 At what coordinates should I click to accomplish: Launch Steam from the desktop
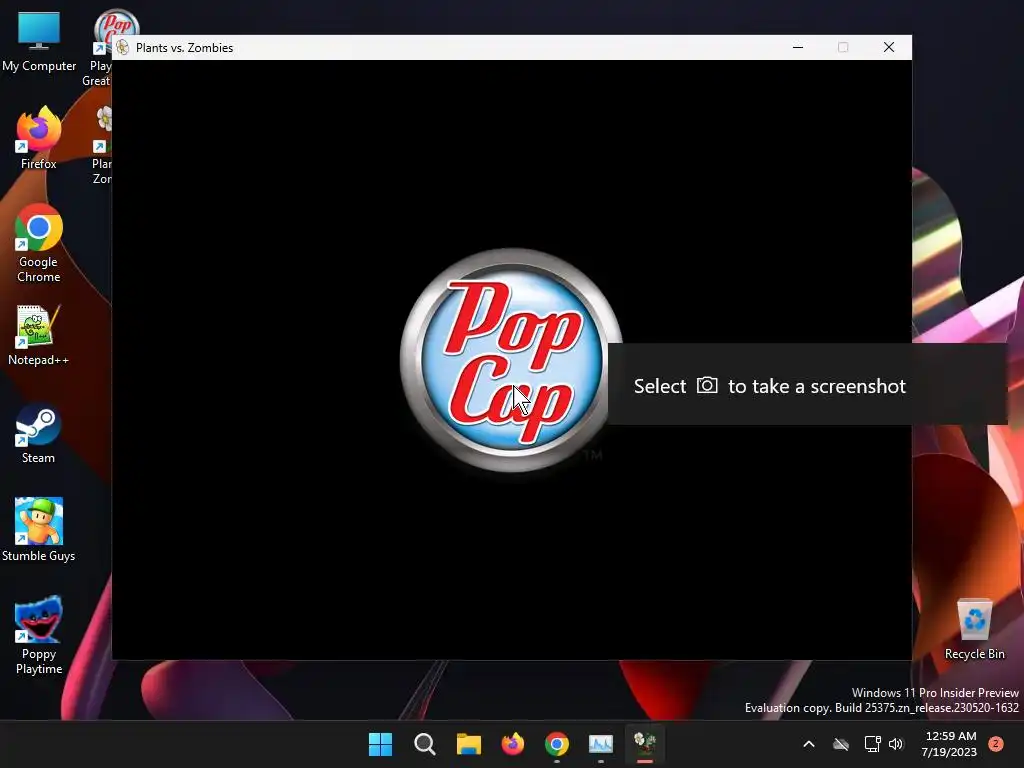pyautogui.click(x=39, y=433)
